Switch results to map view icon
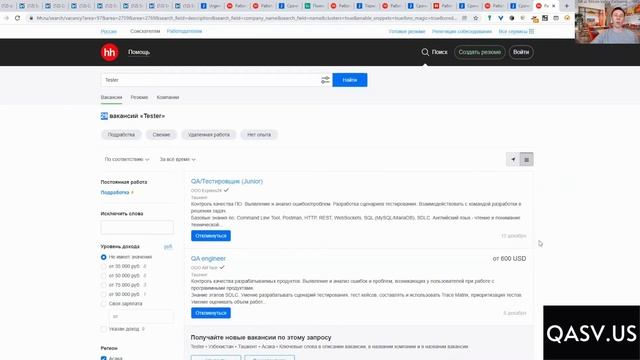640x360 pixels. tap(513, 160)
